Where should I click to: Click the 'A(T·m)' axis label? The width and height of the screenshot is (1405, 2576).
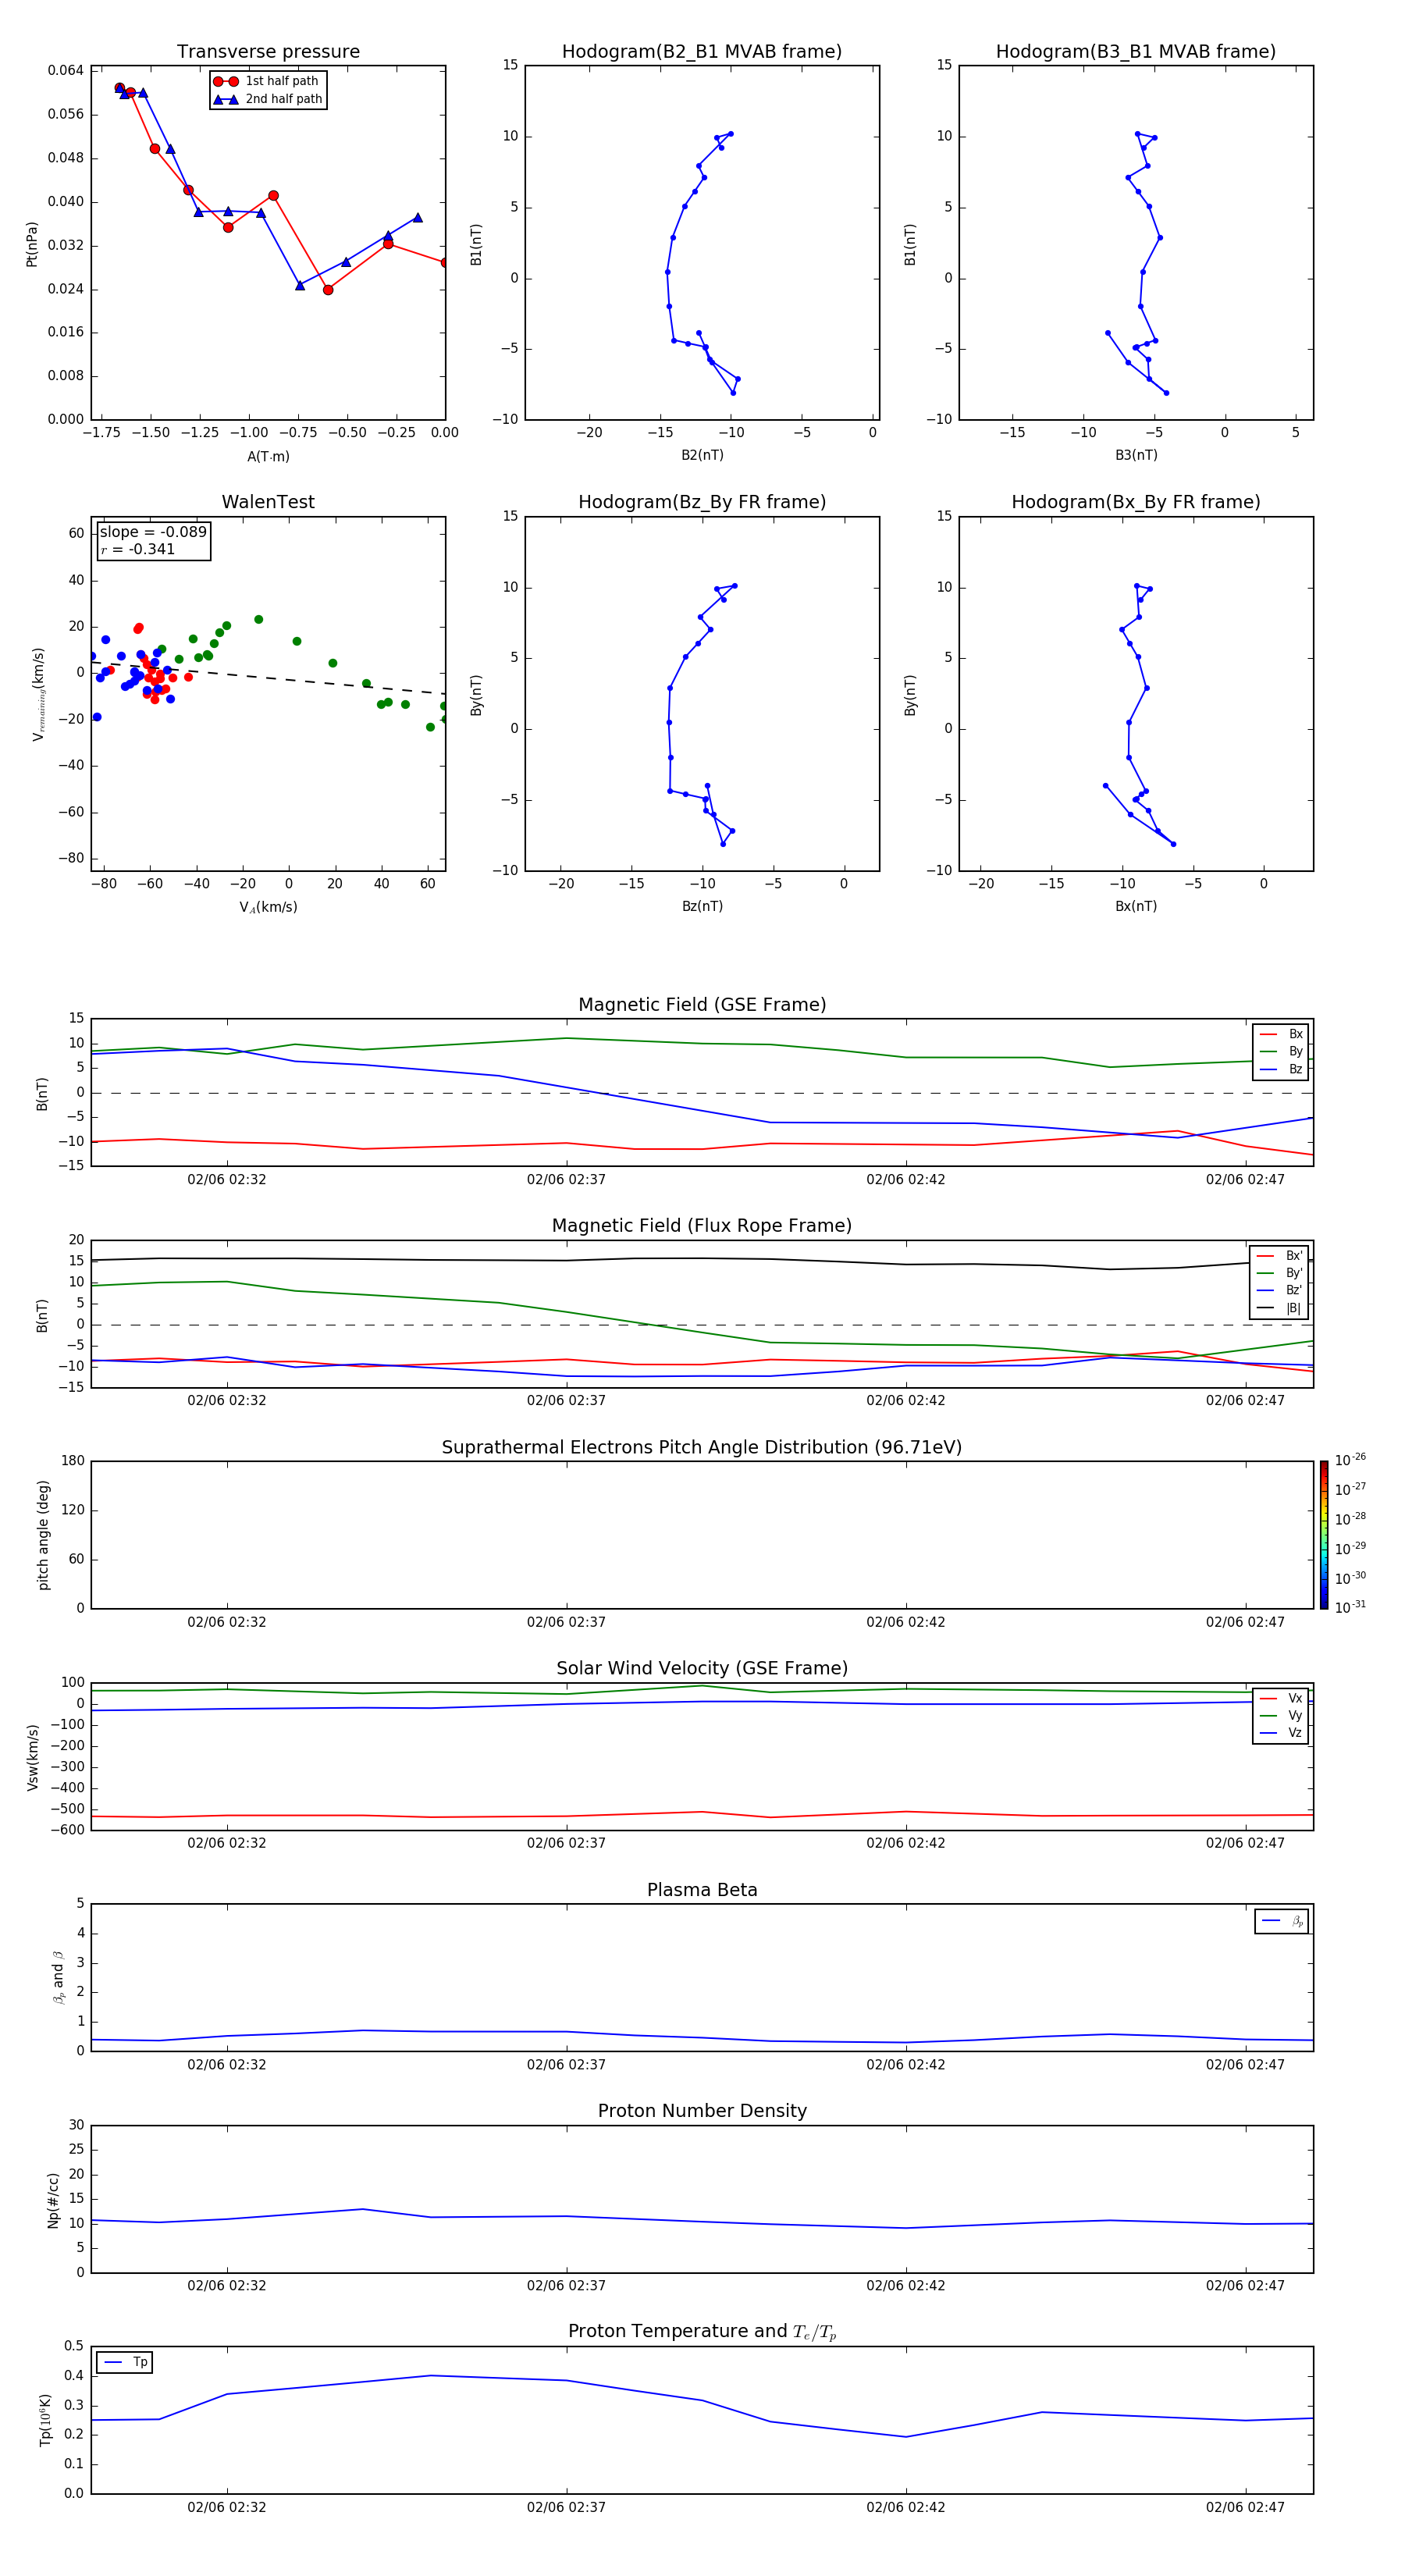268,457
